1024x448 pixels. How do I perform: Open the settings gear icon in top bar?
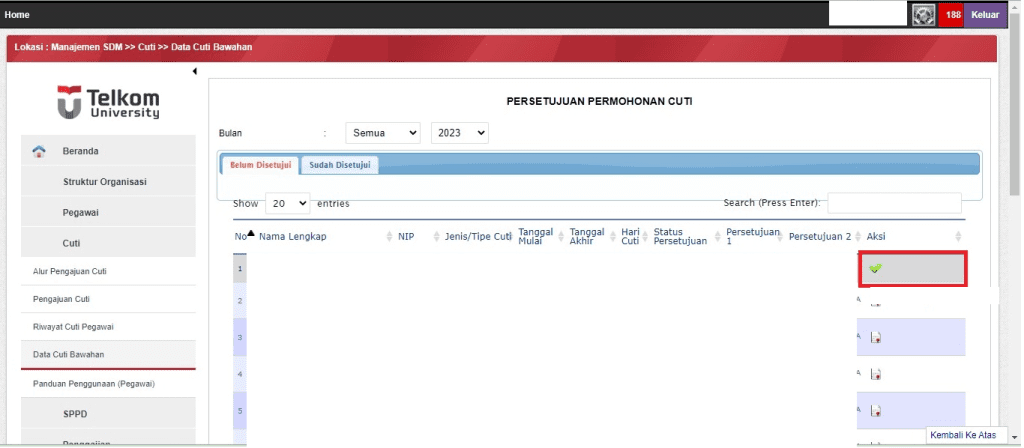click(923, 14)
